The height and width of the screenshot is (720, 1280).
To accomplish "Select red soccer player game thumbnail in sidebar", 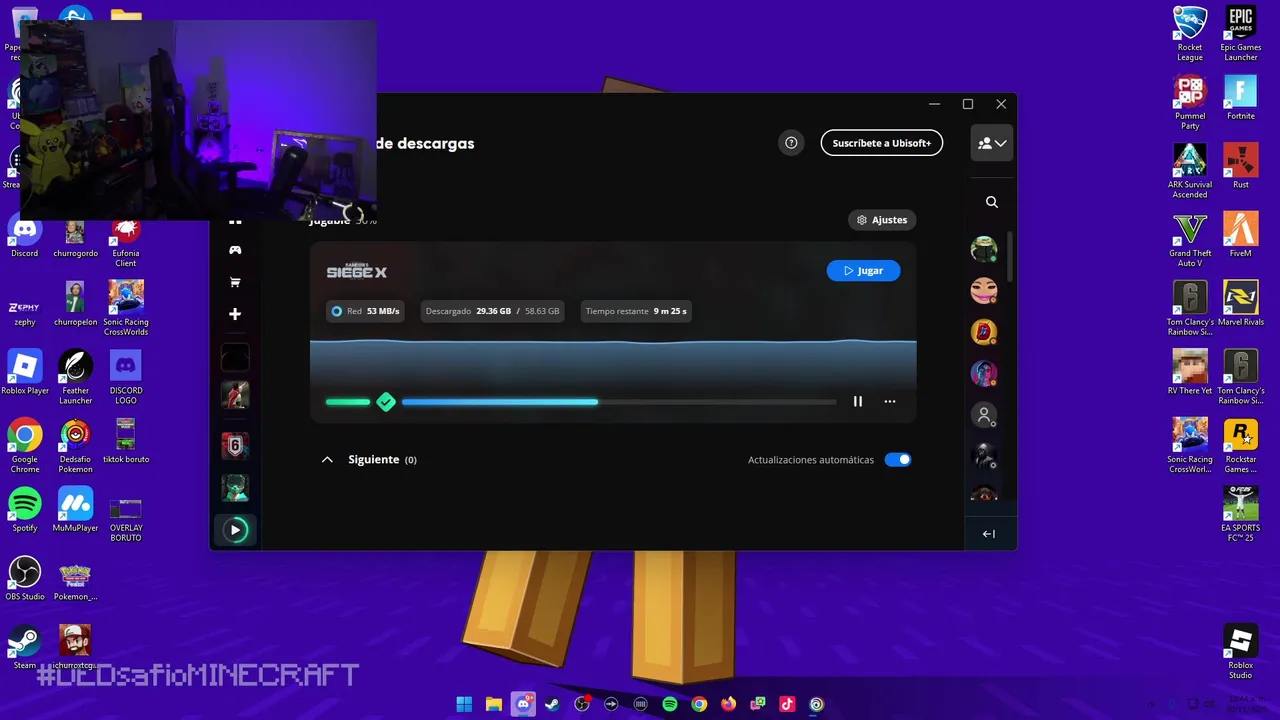I will [235, 395].
